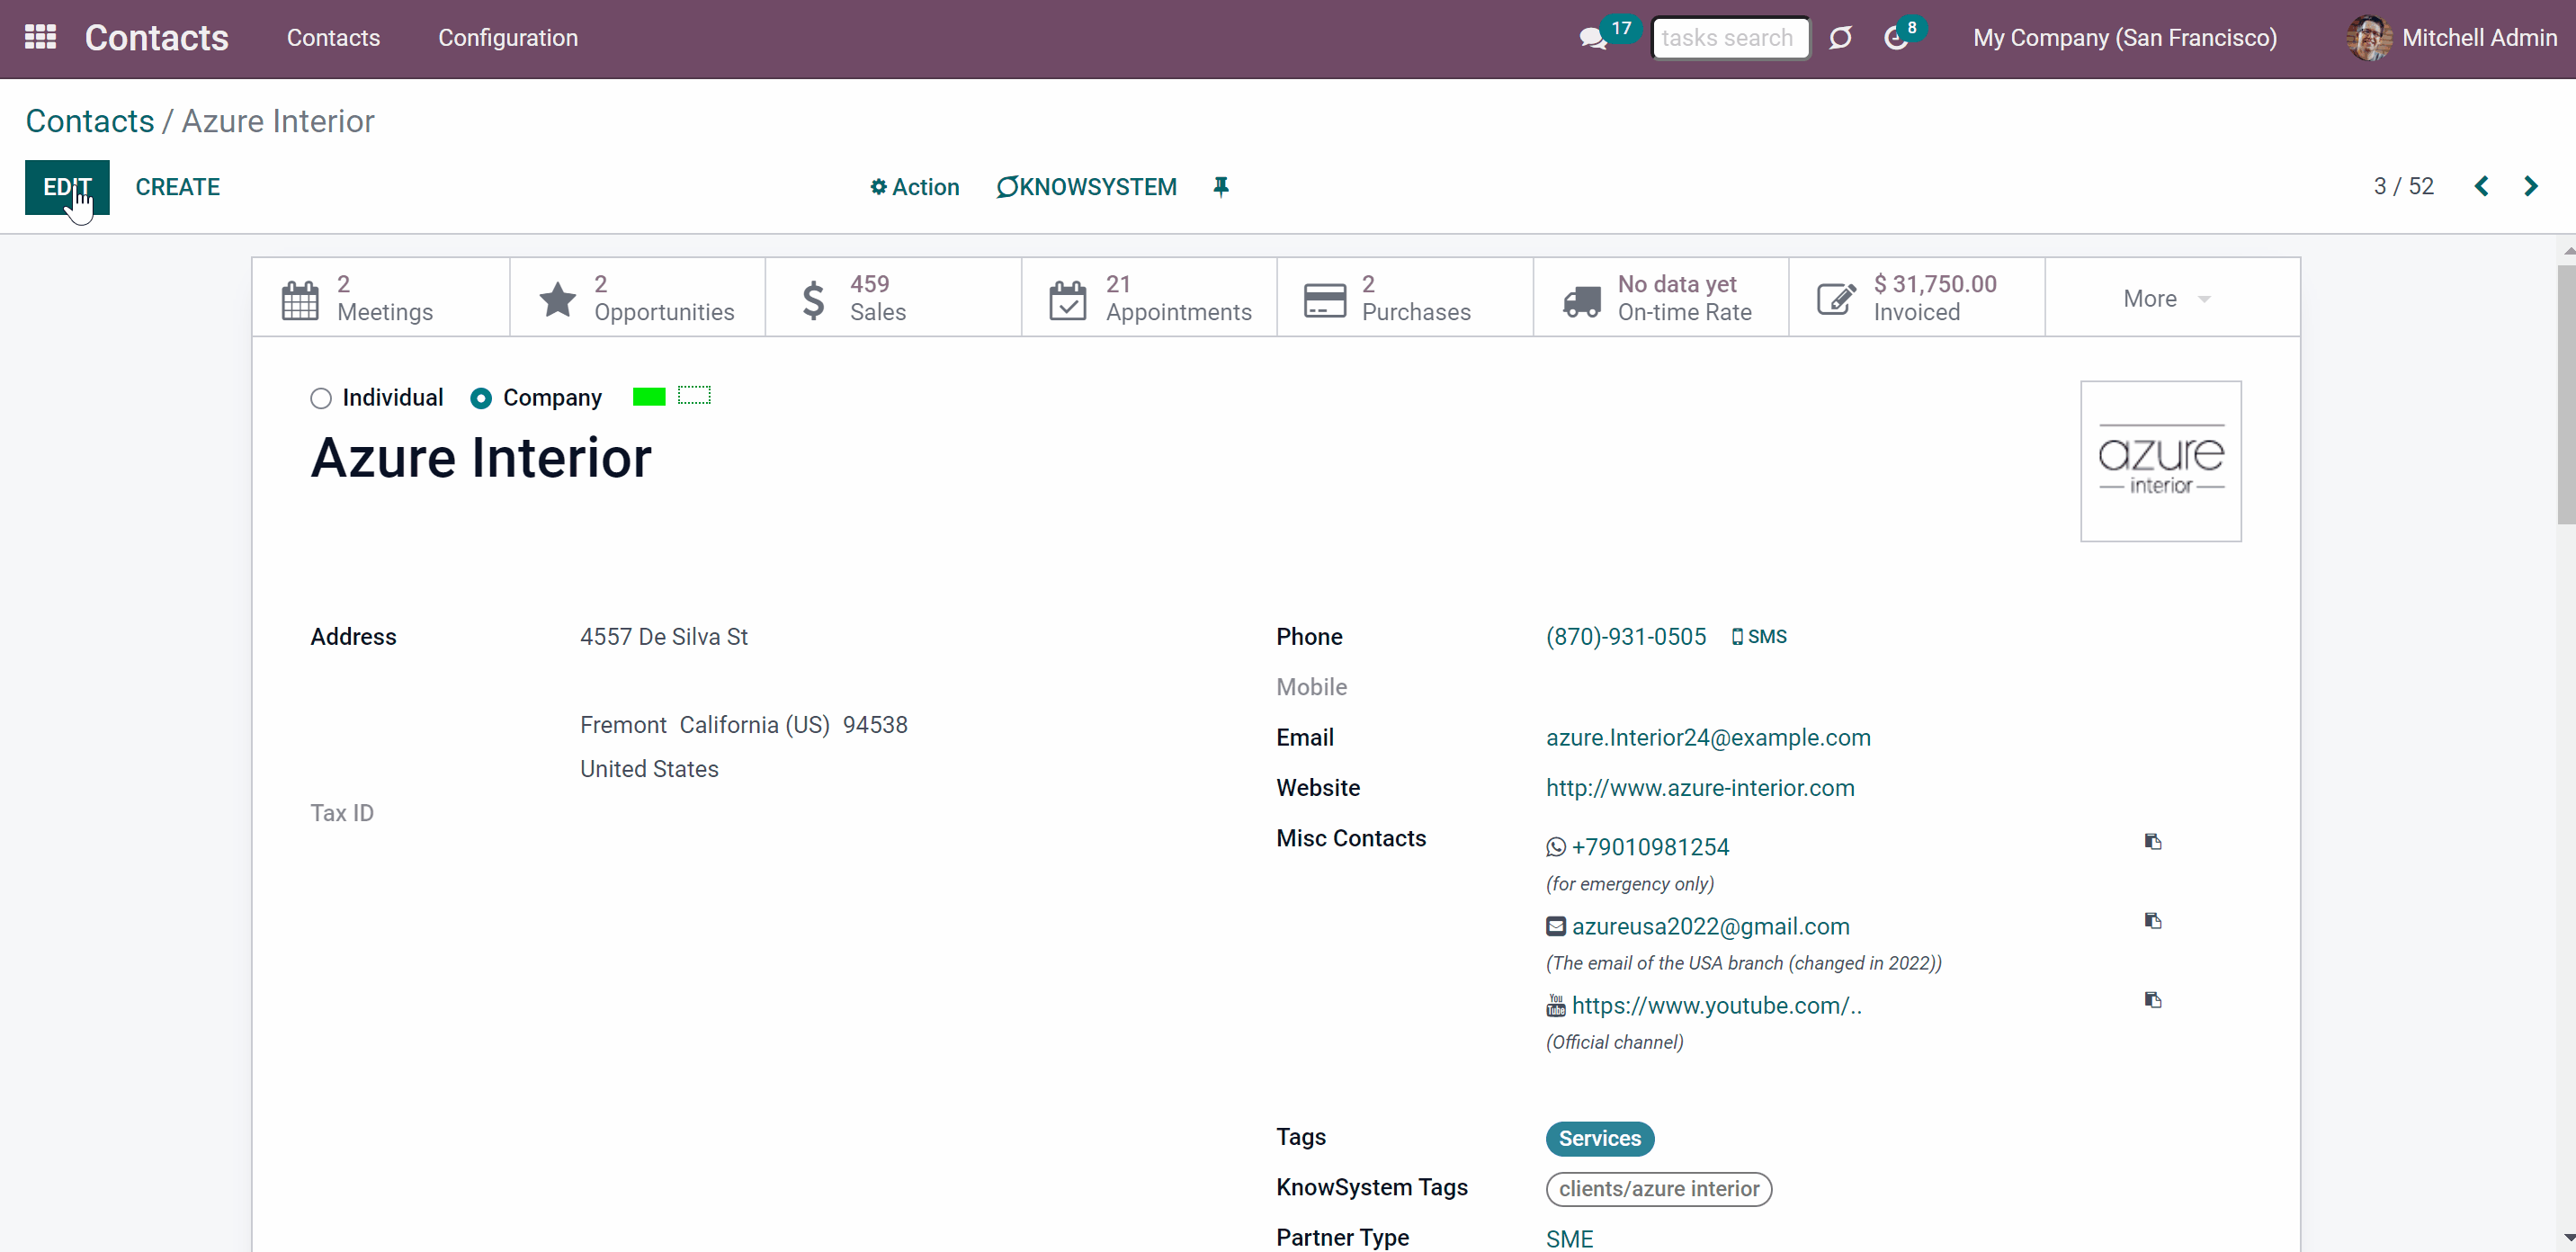
Task: Click the KNOWSYSTEM button in toolbar
Action: [1086, 187]
